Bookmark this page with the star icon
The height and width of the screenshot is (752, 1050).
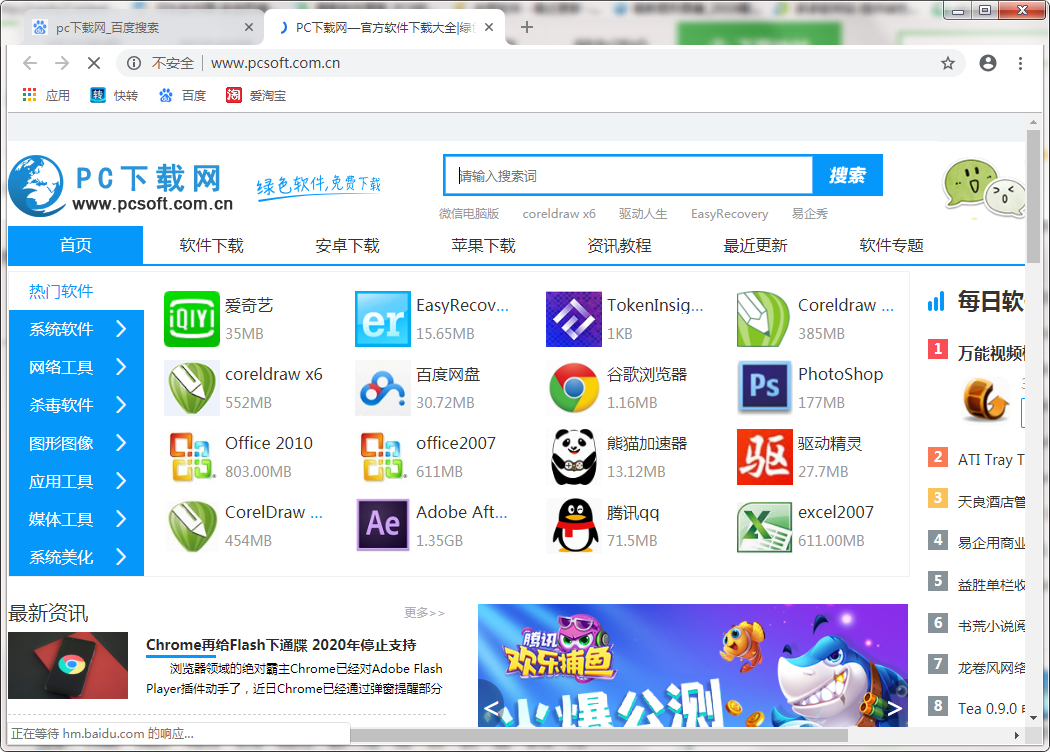(948, 63)
